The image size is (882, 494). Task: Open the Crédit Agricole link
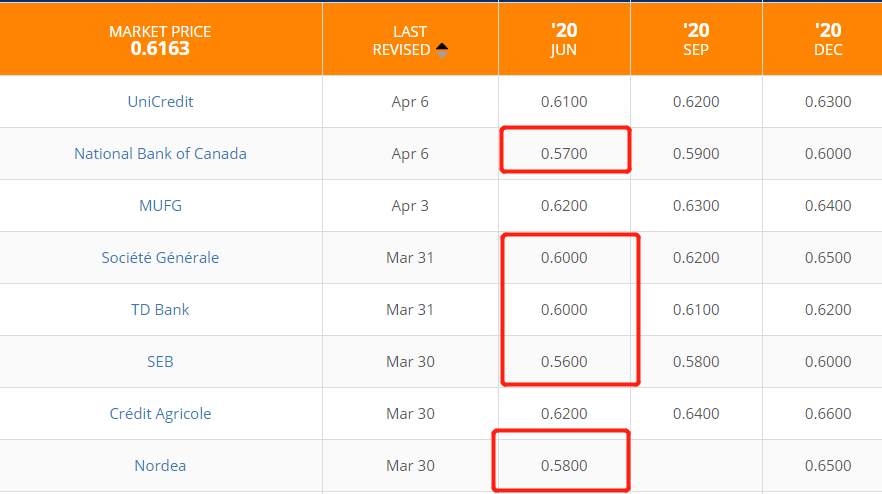pyautogui.click(x=160, y=414)
